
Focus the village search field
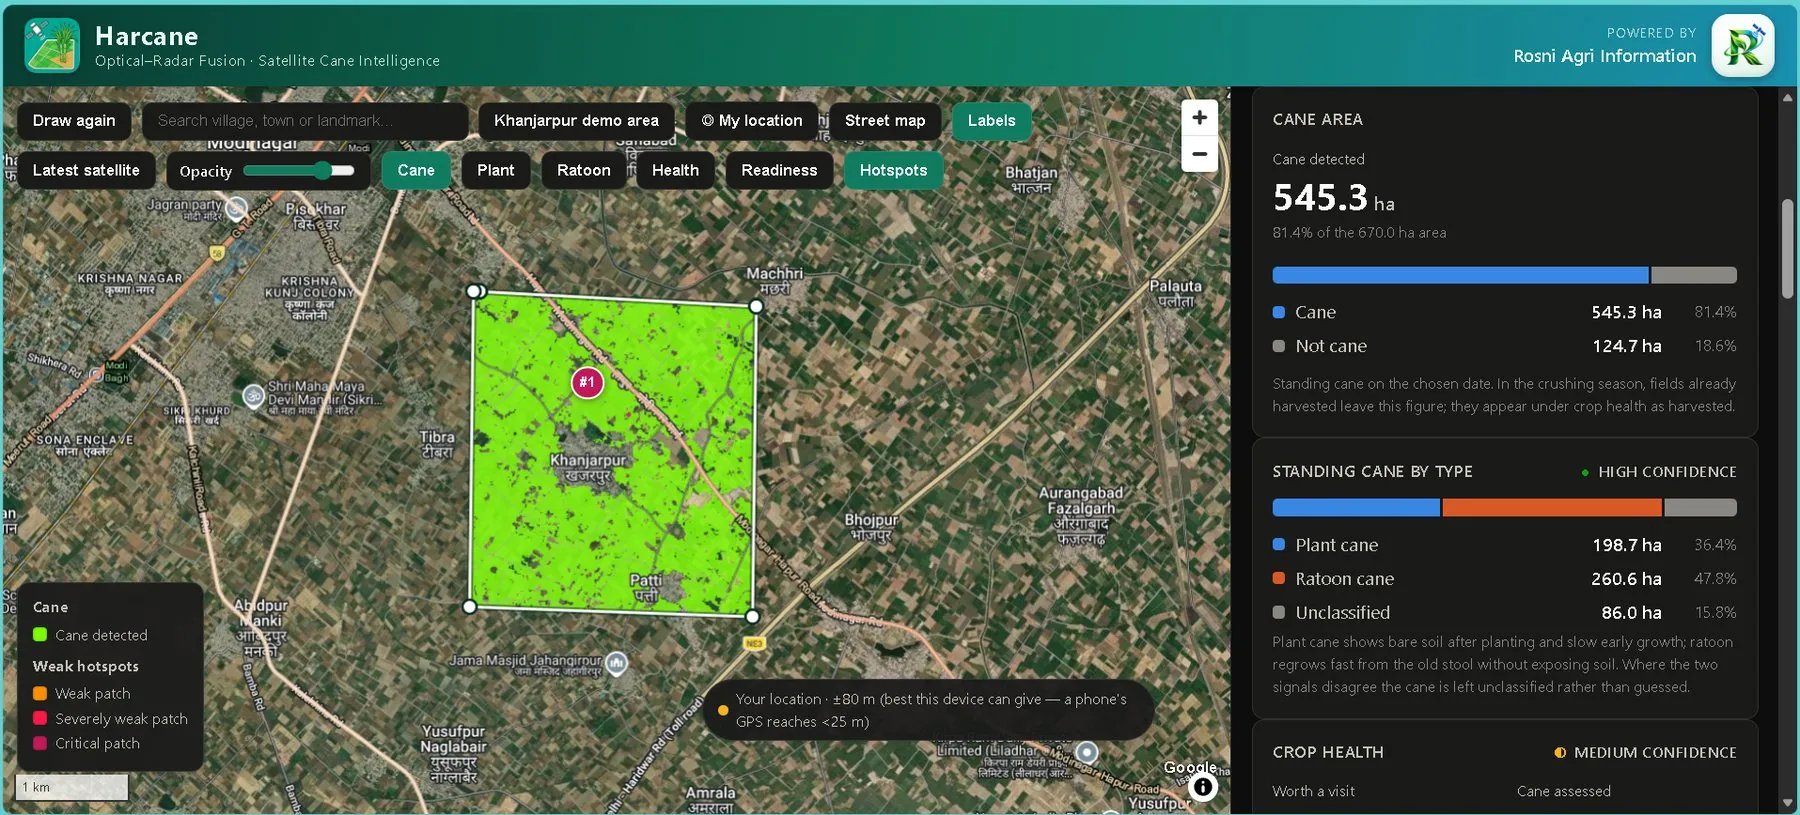tap(305, 121)
